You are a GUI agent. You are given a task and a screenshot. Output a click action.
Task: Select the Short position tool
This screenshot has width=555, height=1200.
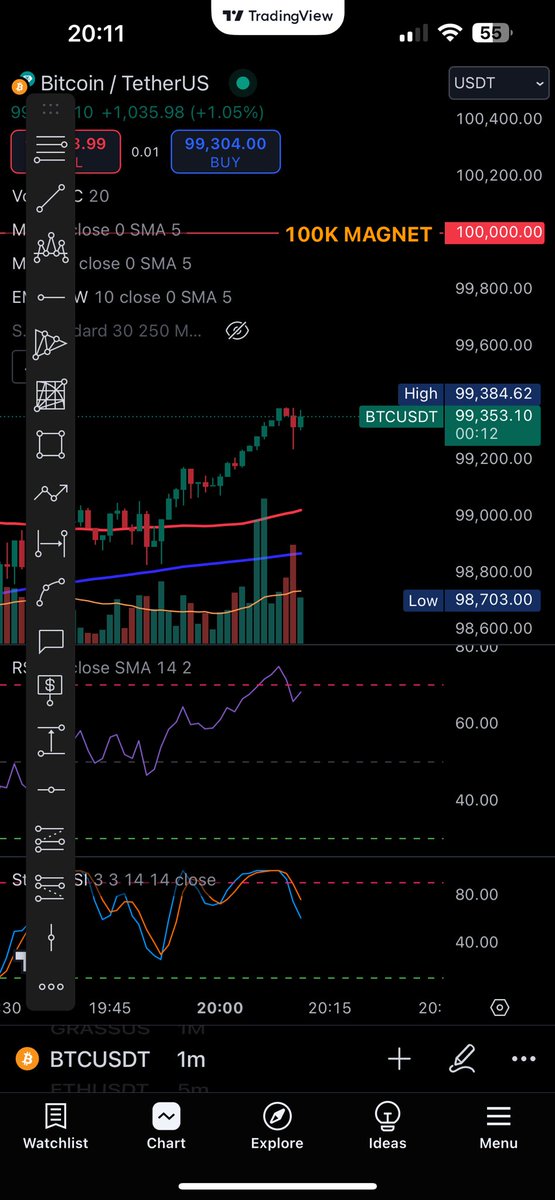tap(51, 887)
